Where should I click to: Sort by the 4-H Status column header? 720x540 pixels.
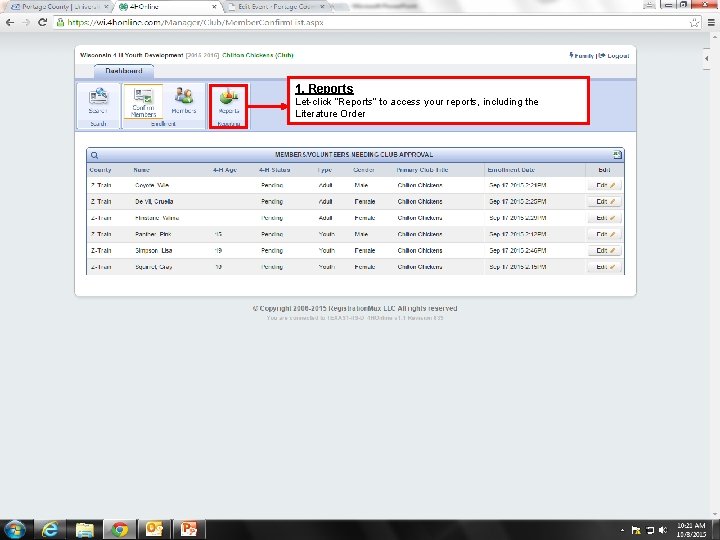point(274,170)
